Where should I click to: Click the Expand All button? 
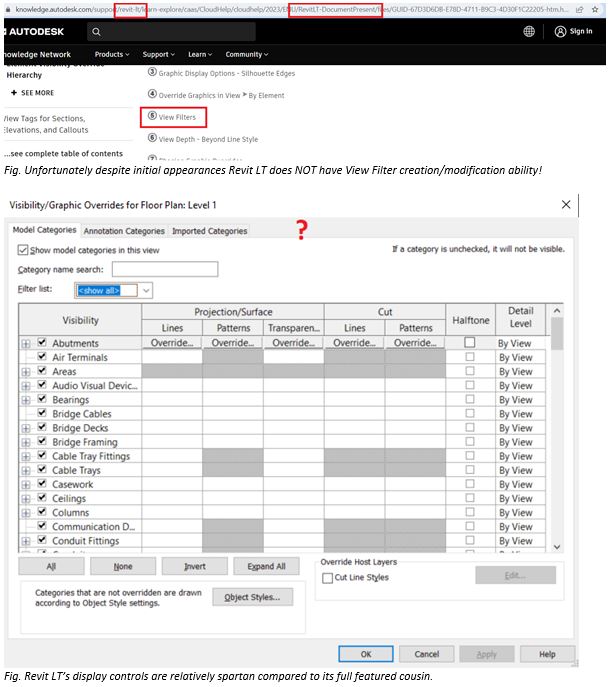[266, 566]
